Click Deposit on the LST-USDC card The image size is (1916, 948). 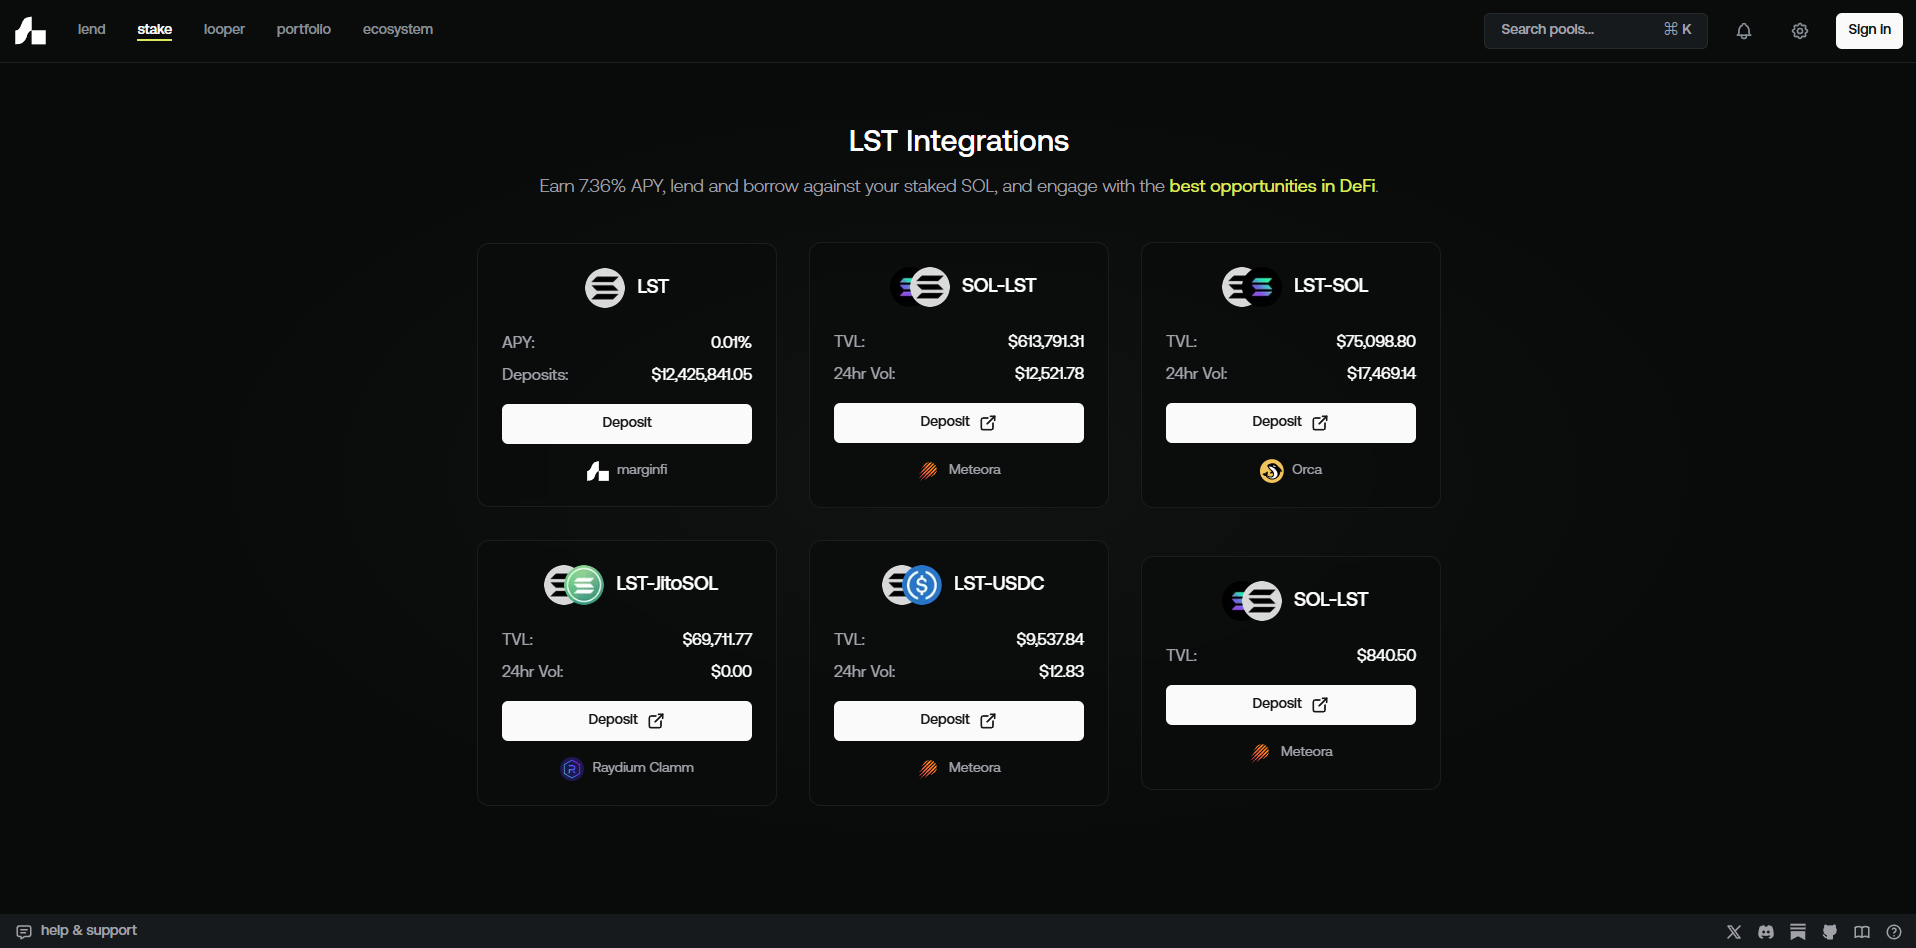click(958, 720)
